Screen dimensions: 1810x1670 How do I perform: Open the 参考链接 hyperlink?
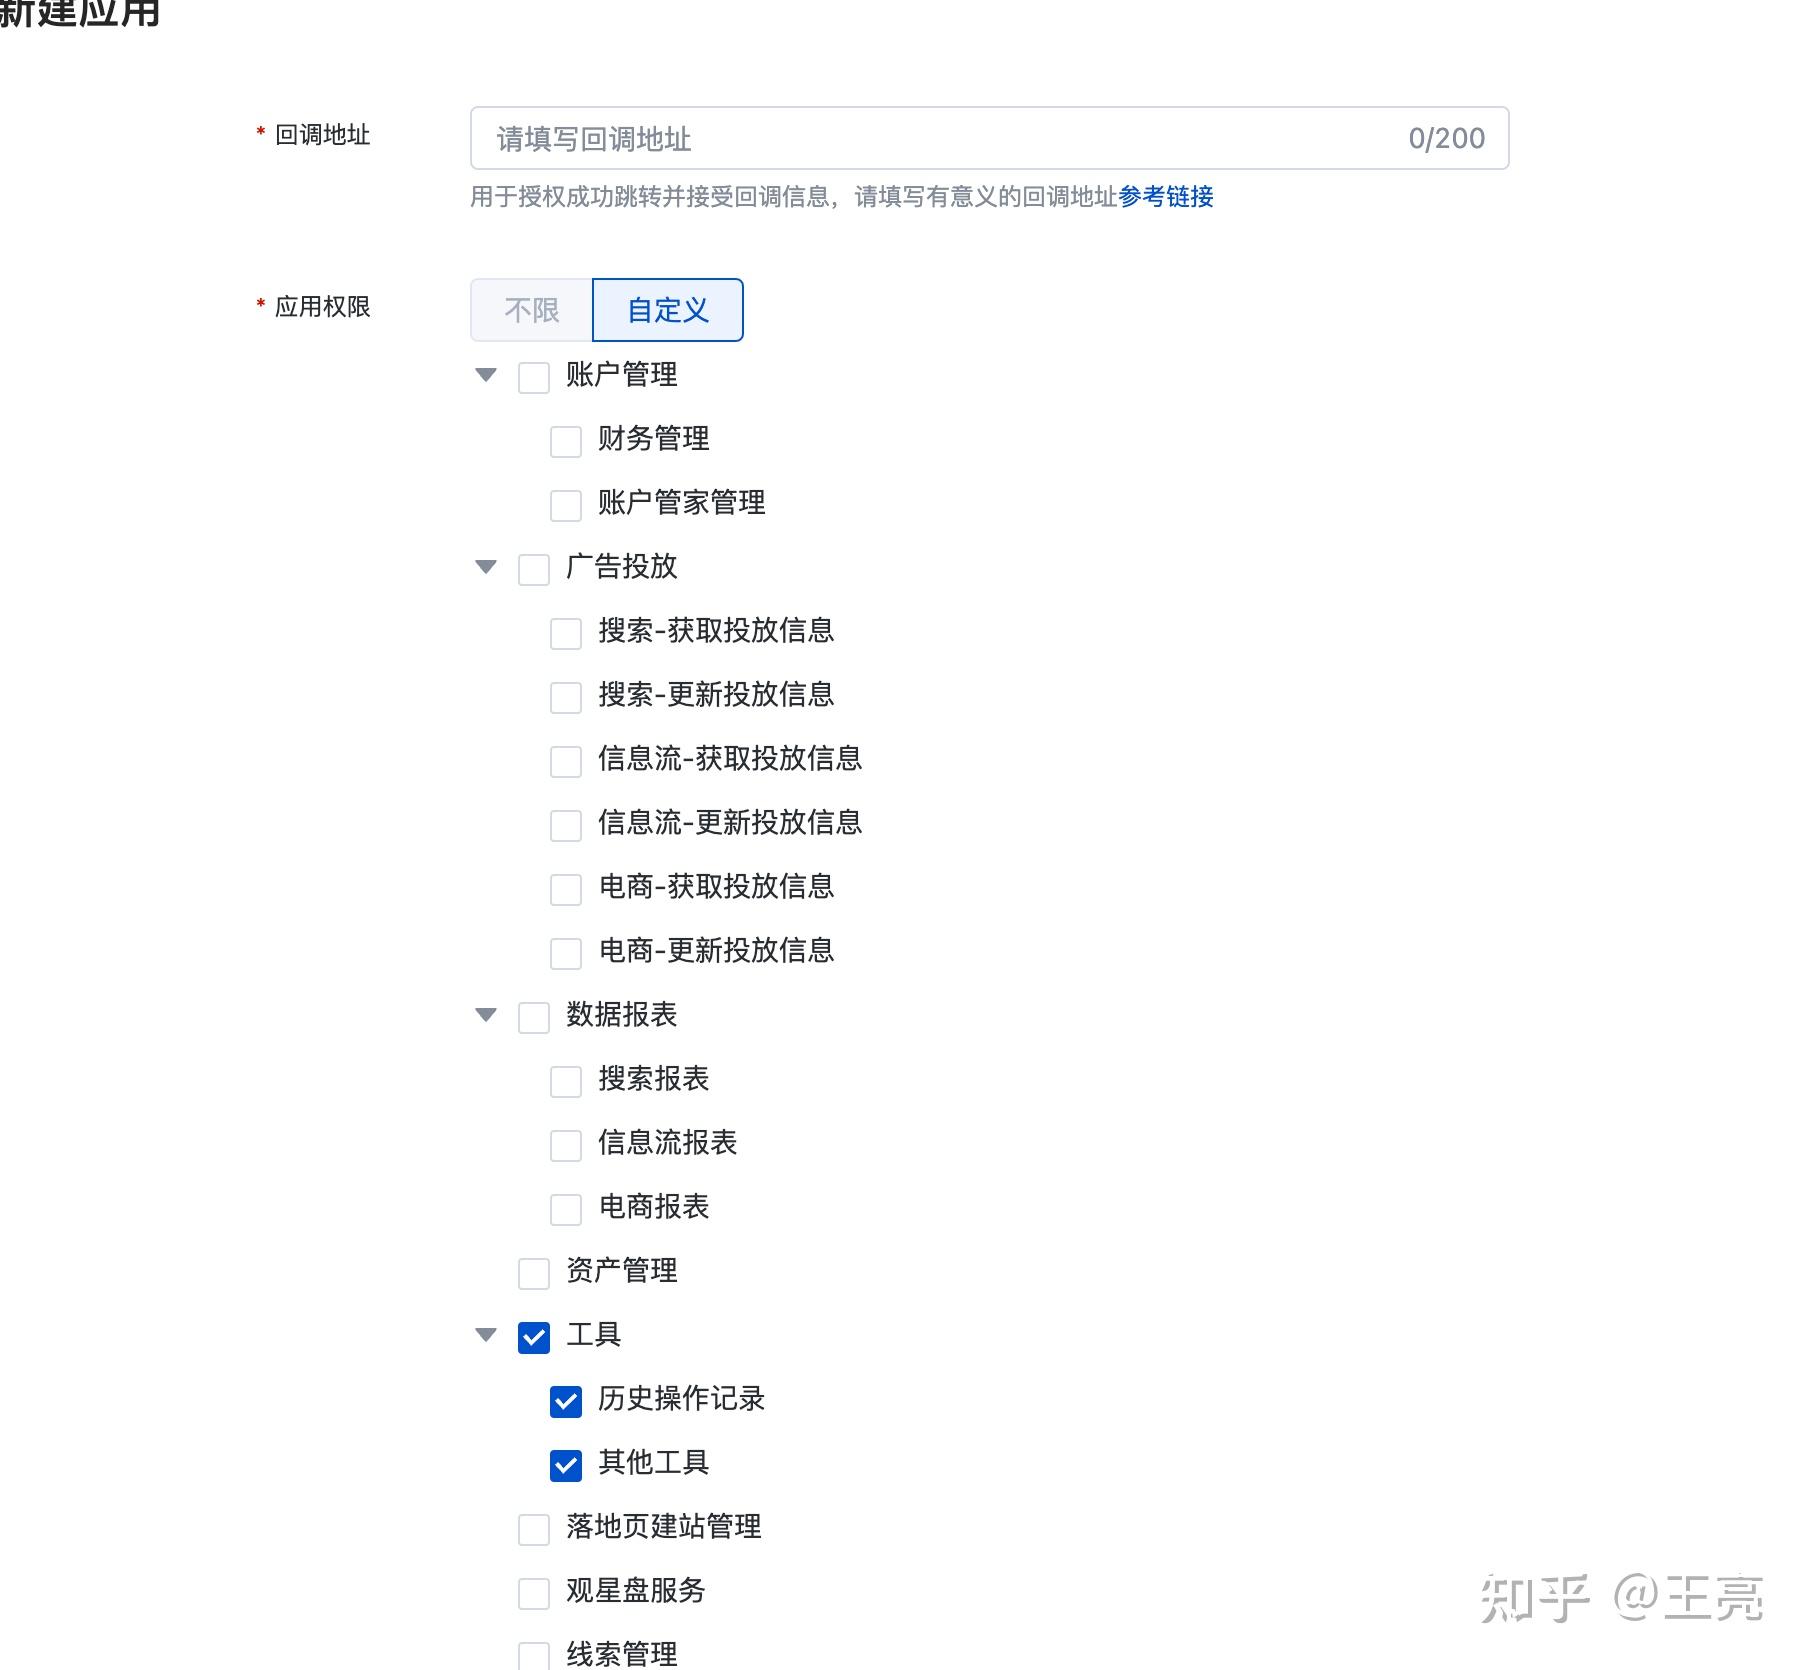tap(1166, 197)
